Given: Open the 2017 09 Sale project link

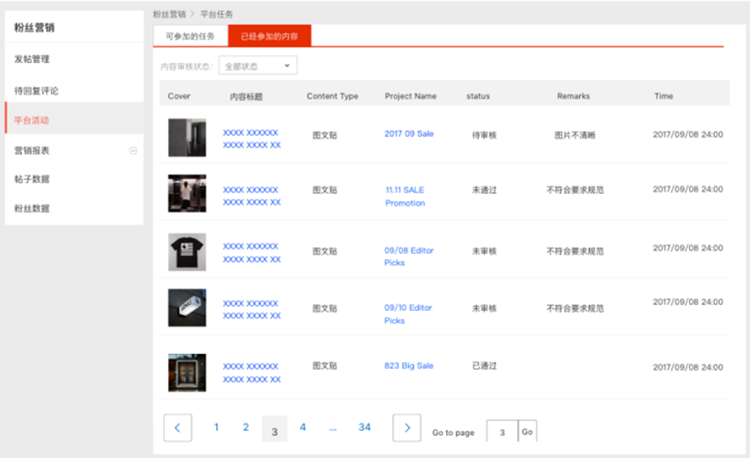Looking at the screenshot, I should (408, 133).
